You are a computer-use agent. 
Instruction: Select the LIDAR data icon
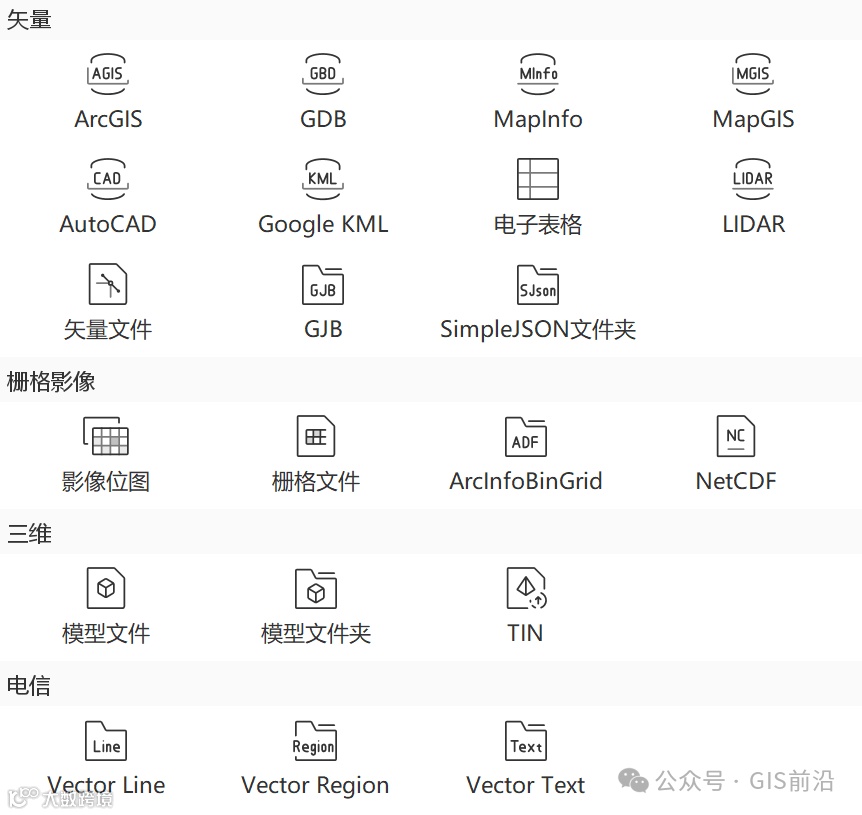[753, 179]
